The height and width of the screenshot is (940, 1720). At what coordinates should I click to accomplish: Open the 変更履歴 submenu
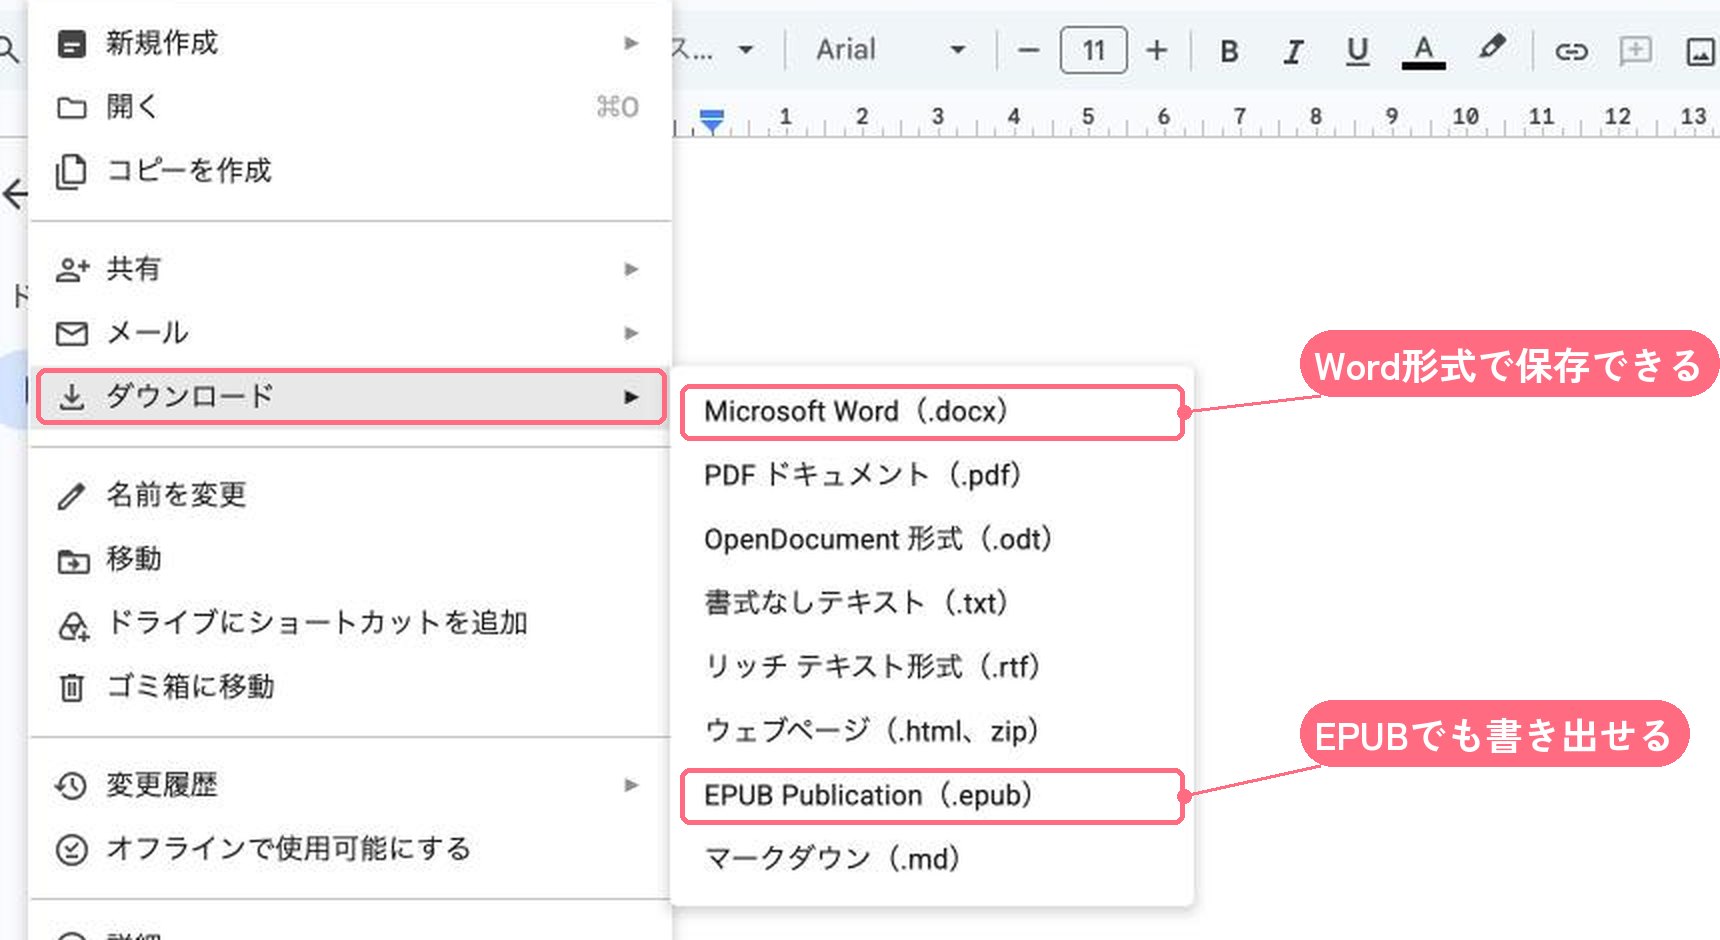tap(350, 785)
